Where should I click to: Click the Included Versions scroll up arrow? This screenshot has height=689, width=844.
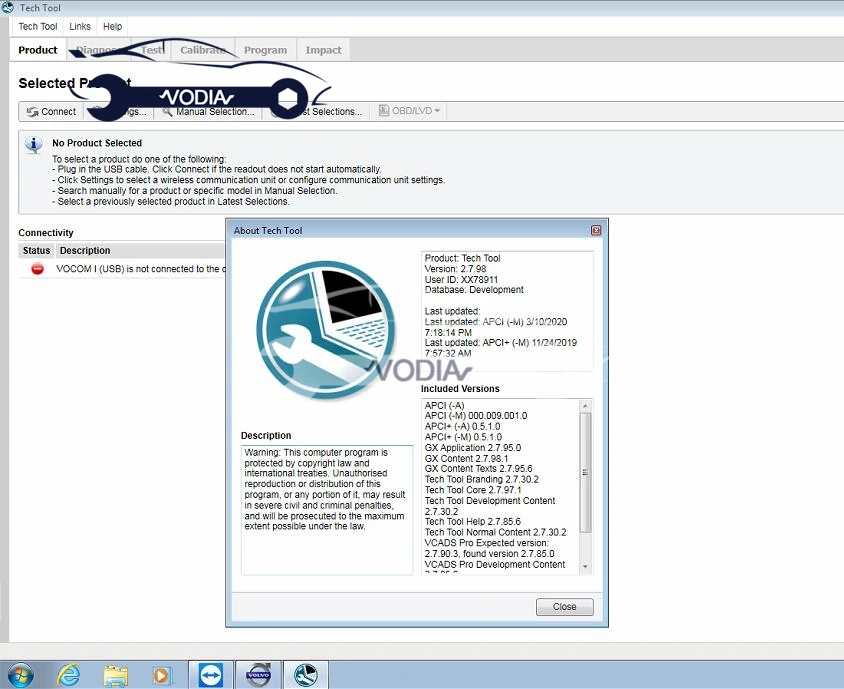pos(585,405)
